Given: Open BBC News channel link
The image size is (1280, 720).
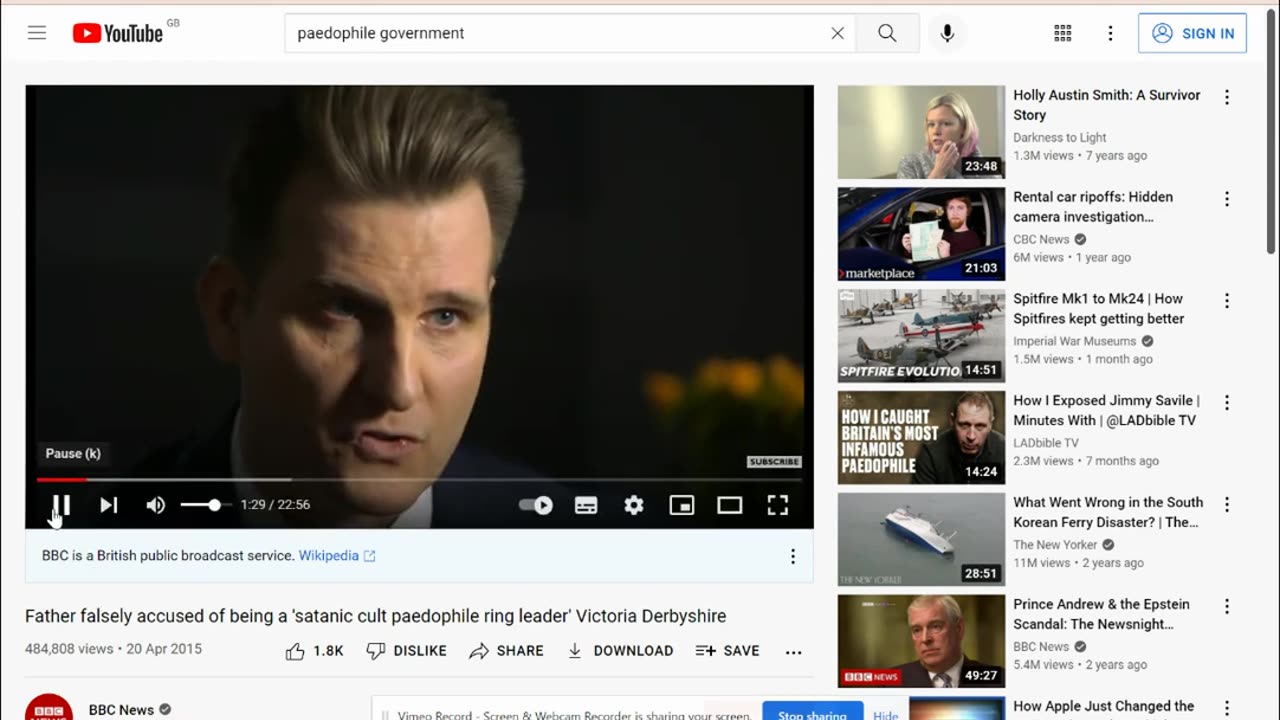Looking at the screenshot, I should coord(121,709).
